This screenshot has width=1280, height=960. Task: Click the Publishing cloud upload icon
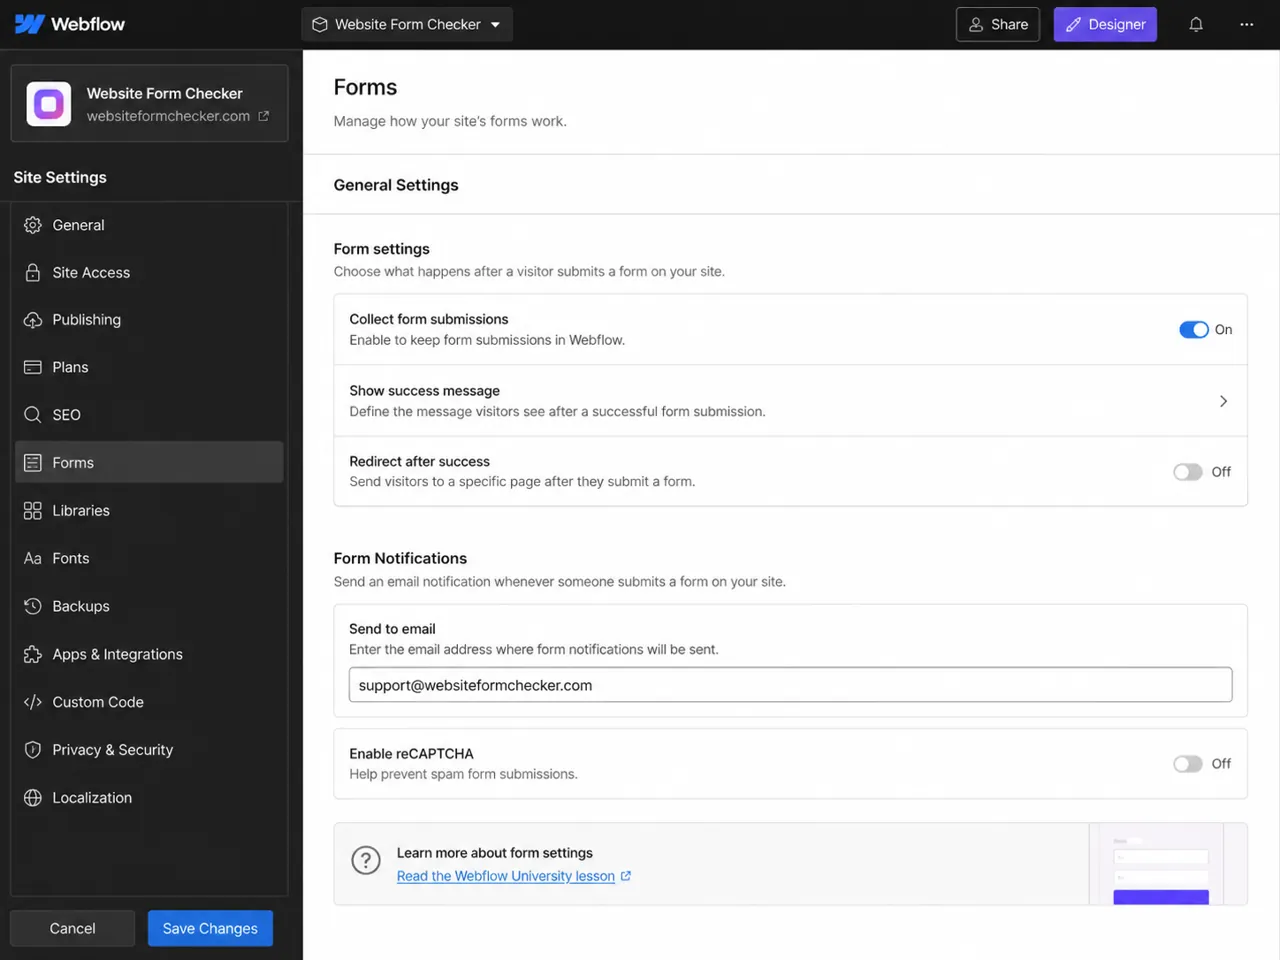pyautogui.click(x=33, y=320)
